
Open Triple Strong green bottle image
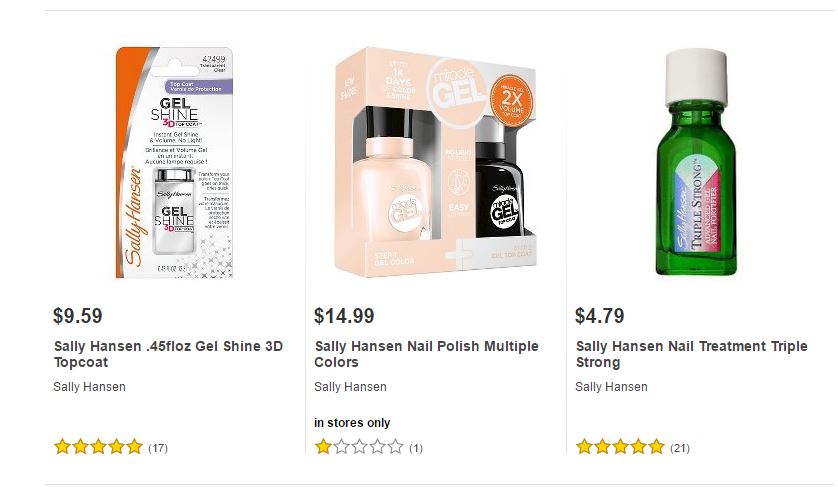point(696,162)
